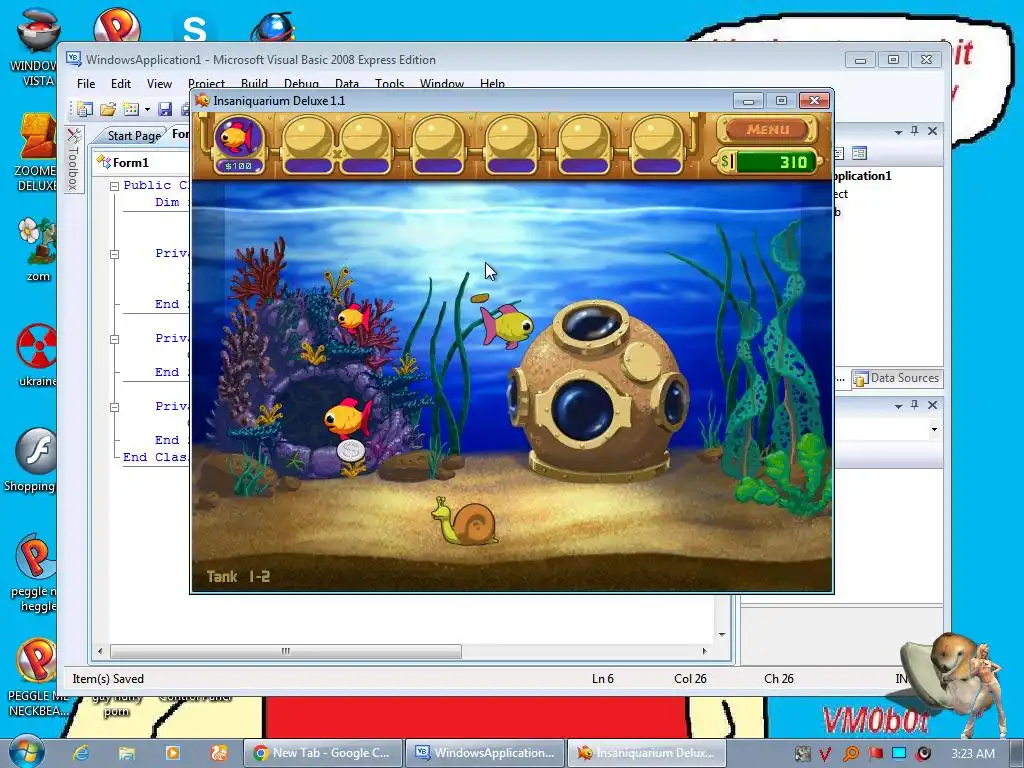
Task: Open the Help menu
Action: (492, 84)
